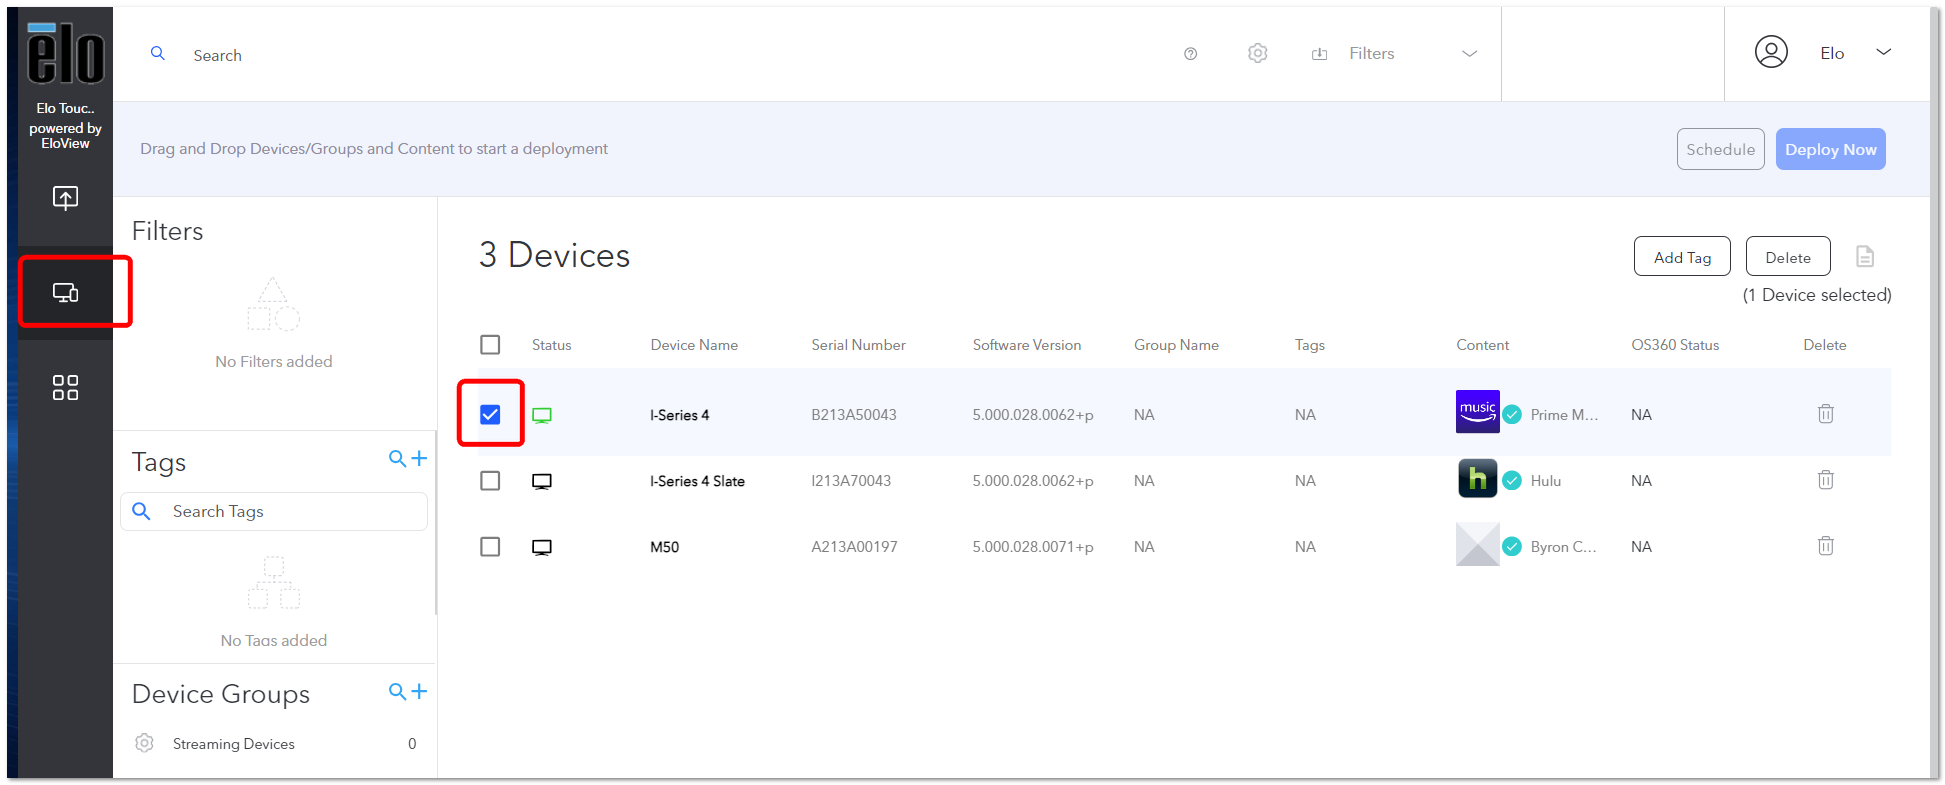Click the Deploy Now button
This screenshot has width=1945, height=785.
1831,149
